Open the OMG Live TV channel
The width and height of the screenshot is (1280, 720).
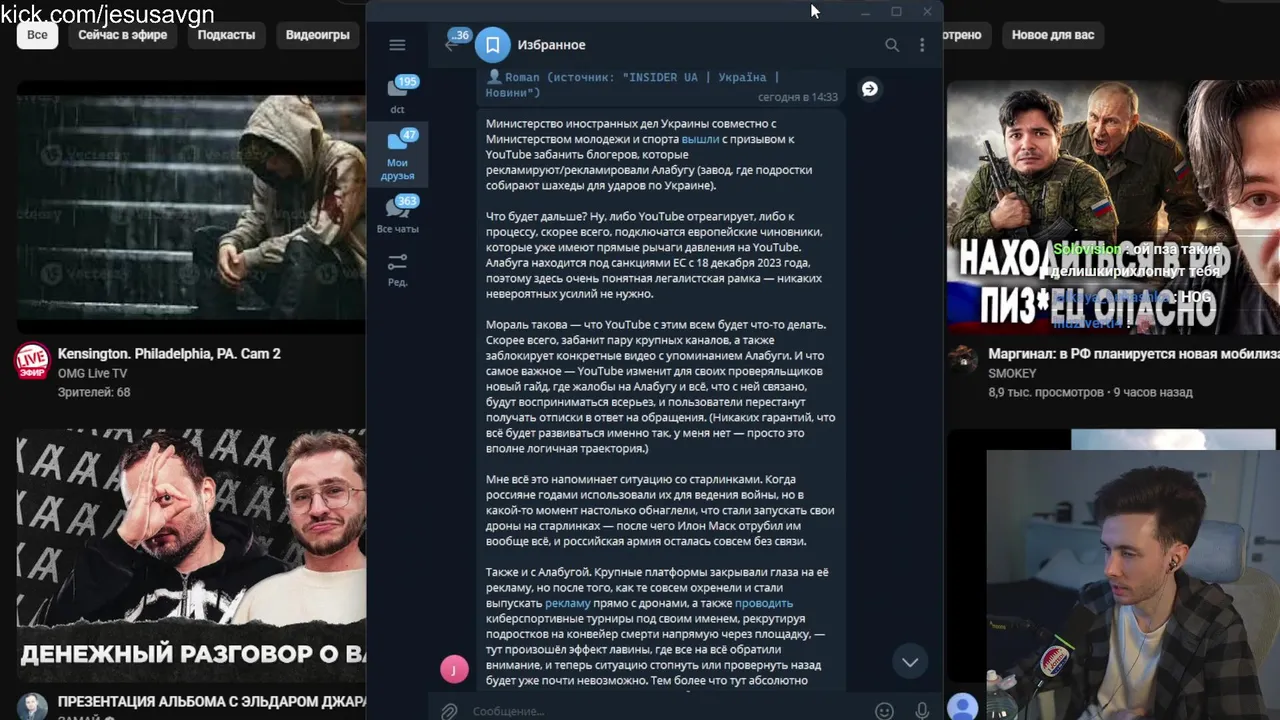pos(92,373)
